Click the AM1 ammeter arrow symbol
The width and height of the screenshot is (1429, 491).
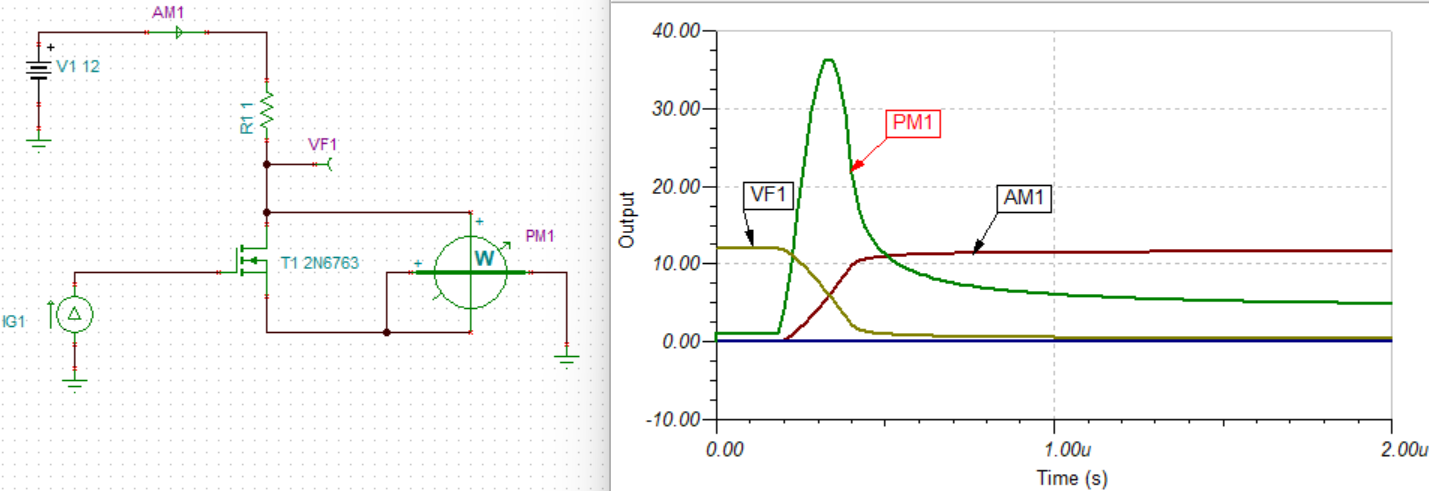[x=178, y=33]
